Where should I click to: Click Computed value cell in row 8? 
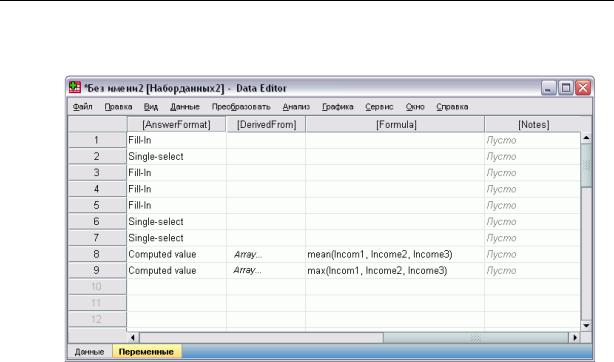click(x=177, y=254)
